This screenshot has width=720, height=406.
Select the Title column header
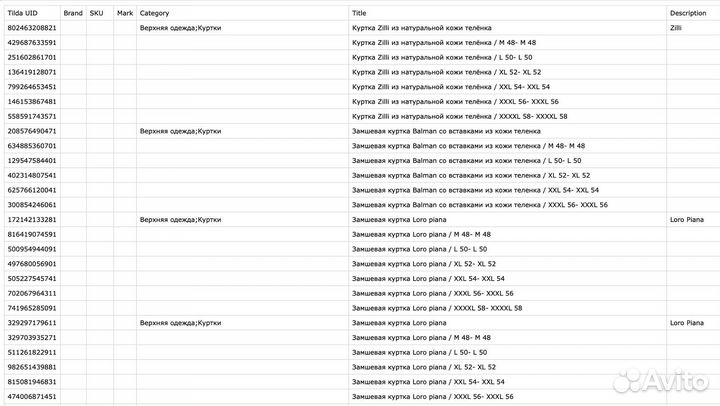click(360, 13)
